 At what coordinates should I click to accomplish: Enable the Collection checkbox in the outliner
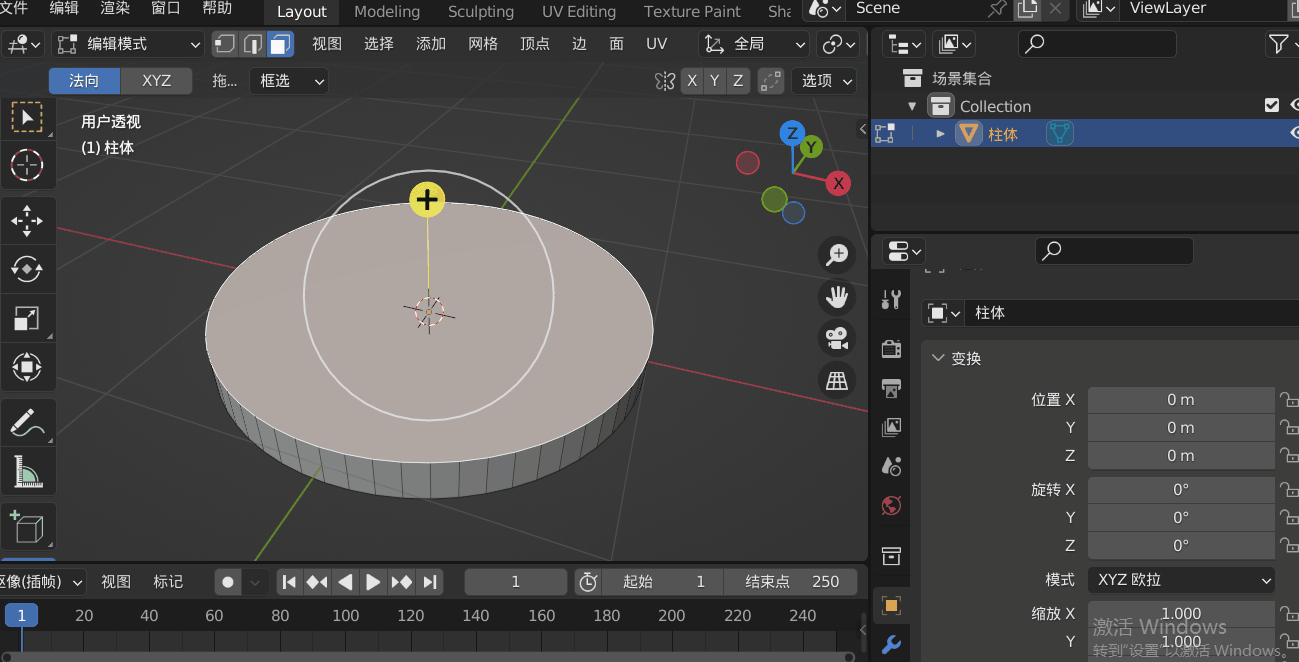(1272, 105)
